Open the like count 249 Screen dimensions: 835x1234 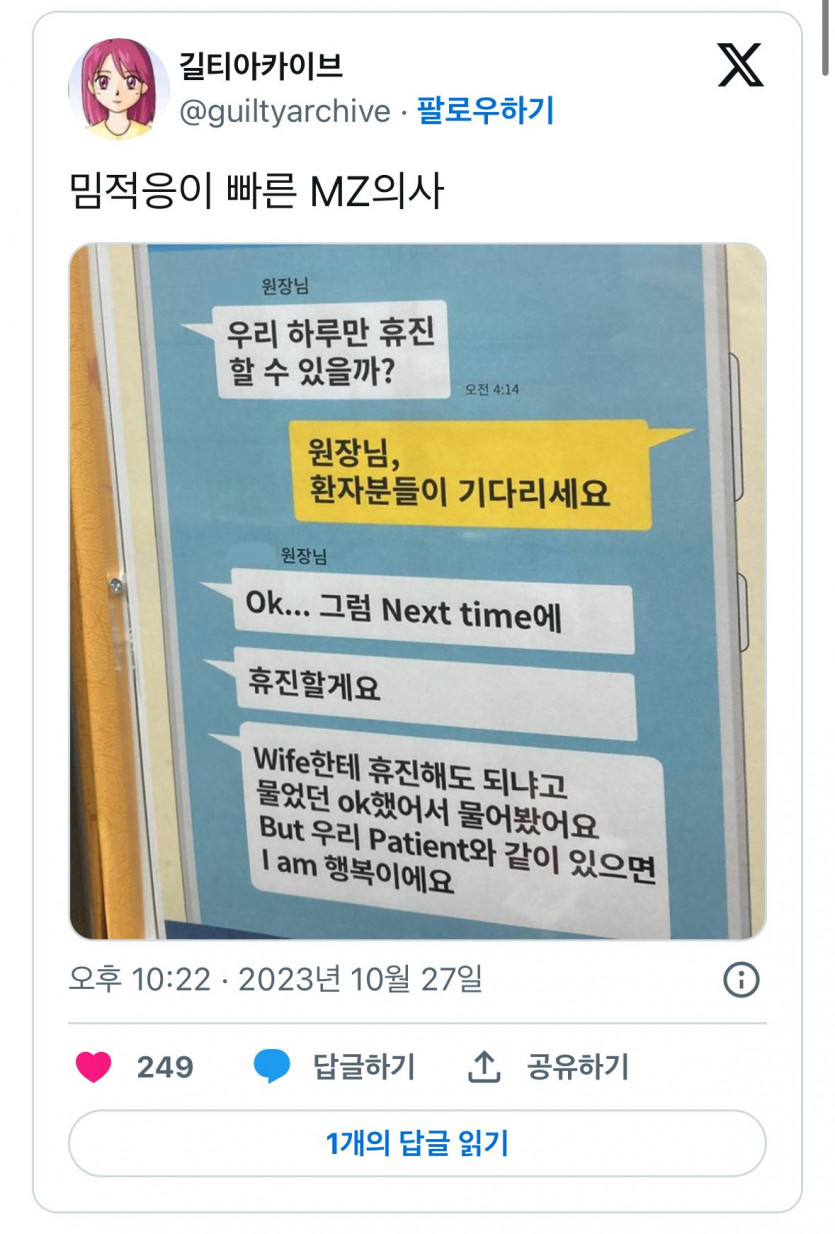click(165, 1067)
